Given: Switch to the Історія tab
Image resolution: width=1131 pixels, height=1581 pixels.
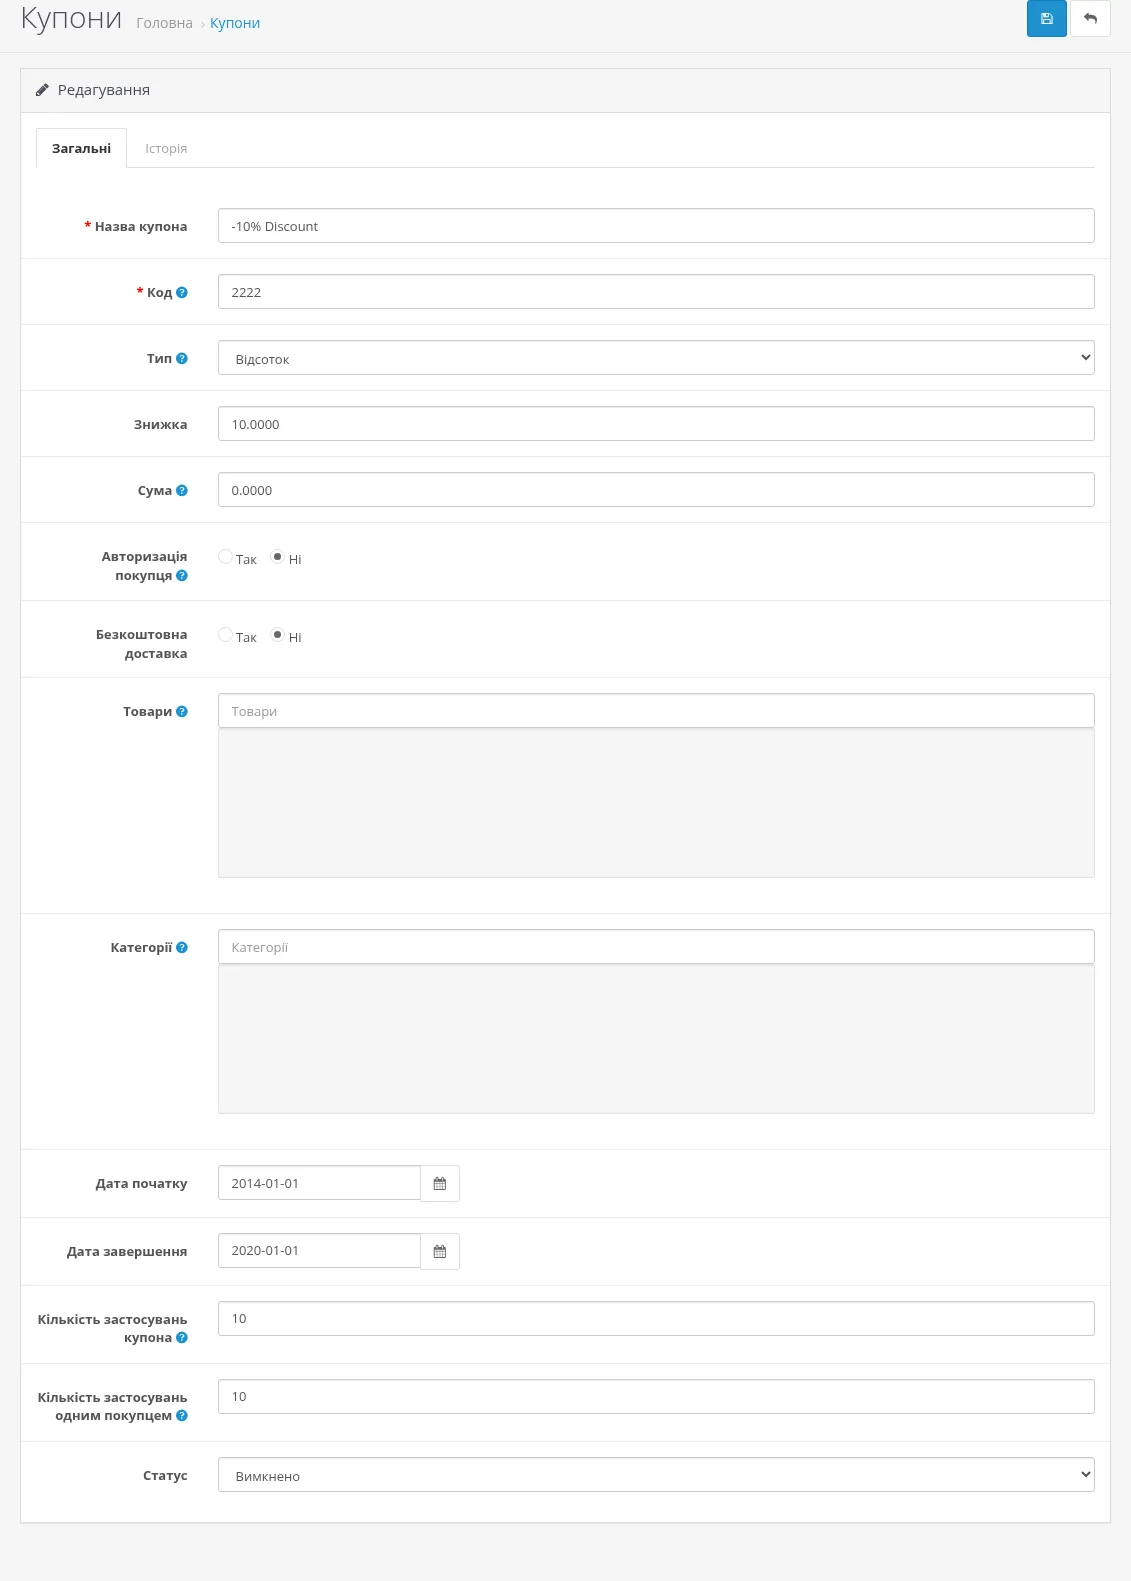Looking at the screenshot, I should pos(166,148).
